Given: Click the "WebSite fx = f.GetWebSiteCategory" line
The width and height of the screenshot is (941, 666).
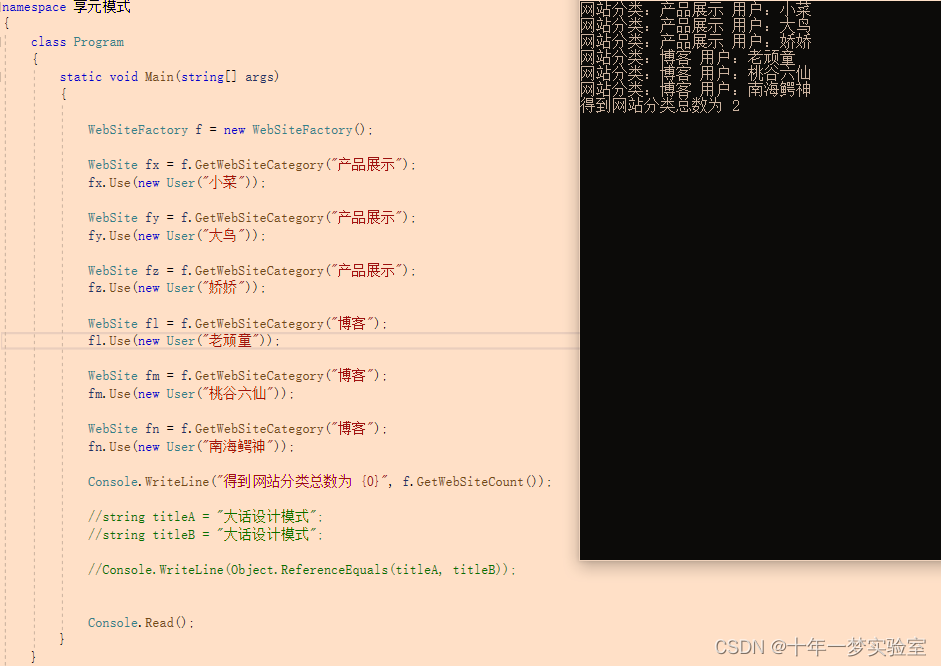Looking at the screenshot, I should pyautogui.click(x=252, y=164).
